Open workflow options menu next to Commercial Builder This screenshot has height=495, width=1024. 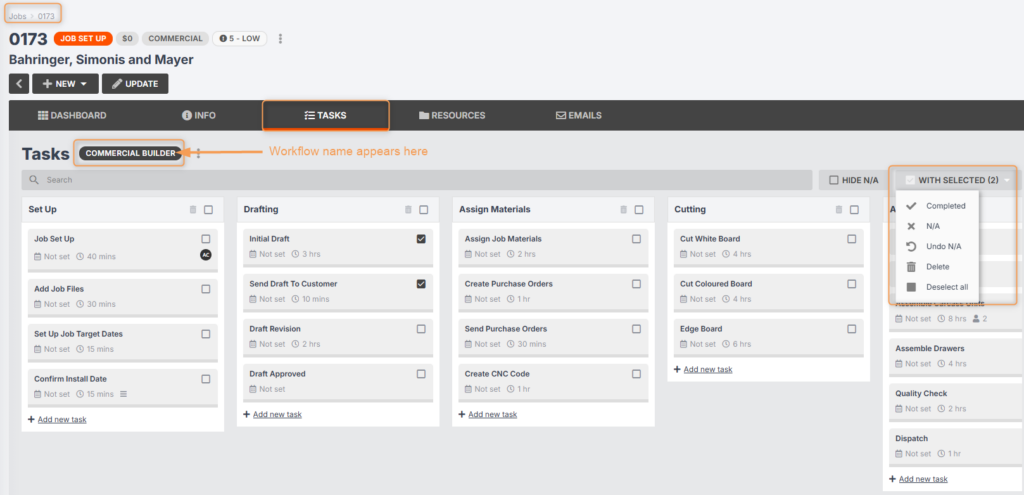click(198, 154)
